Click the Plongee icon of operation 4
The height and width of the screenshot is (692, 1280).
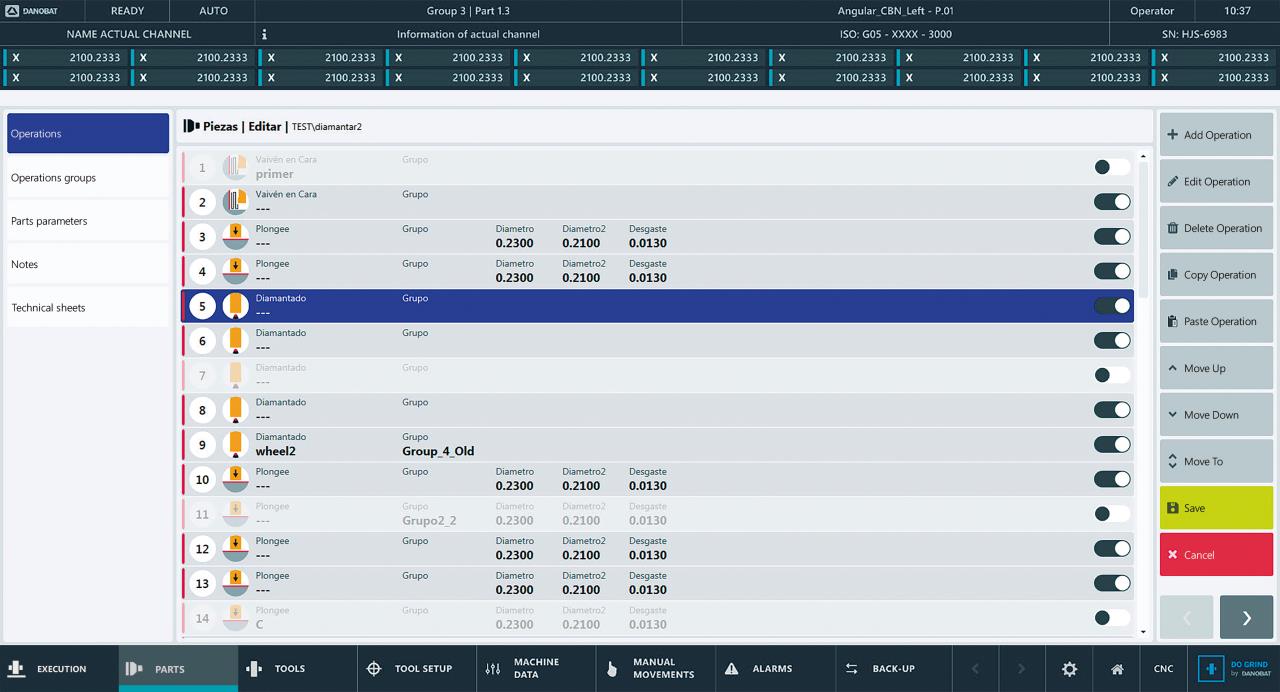(x=235, y=272)
